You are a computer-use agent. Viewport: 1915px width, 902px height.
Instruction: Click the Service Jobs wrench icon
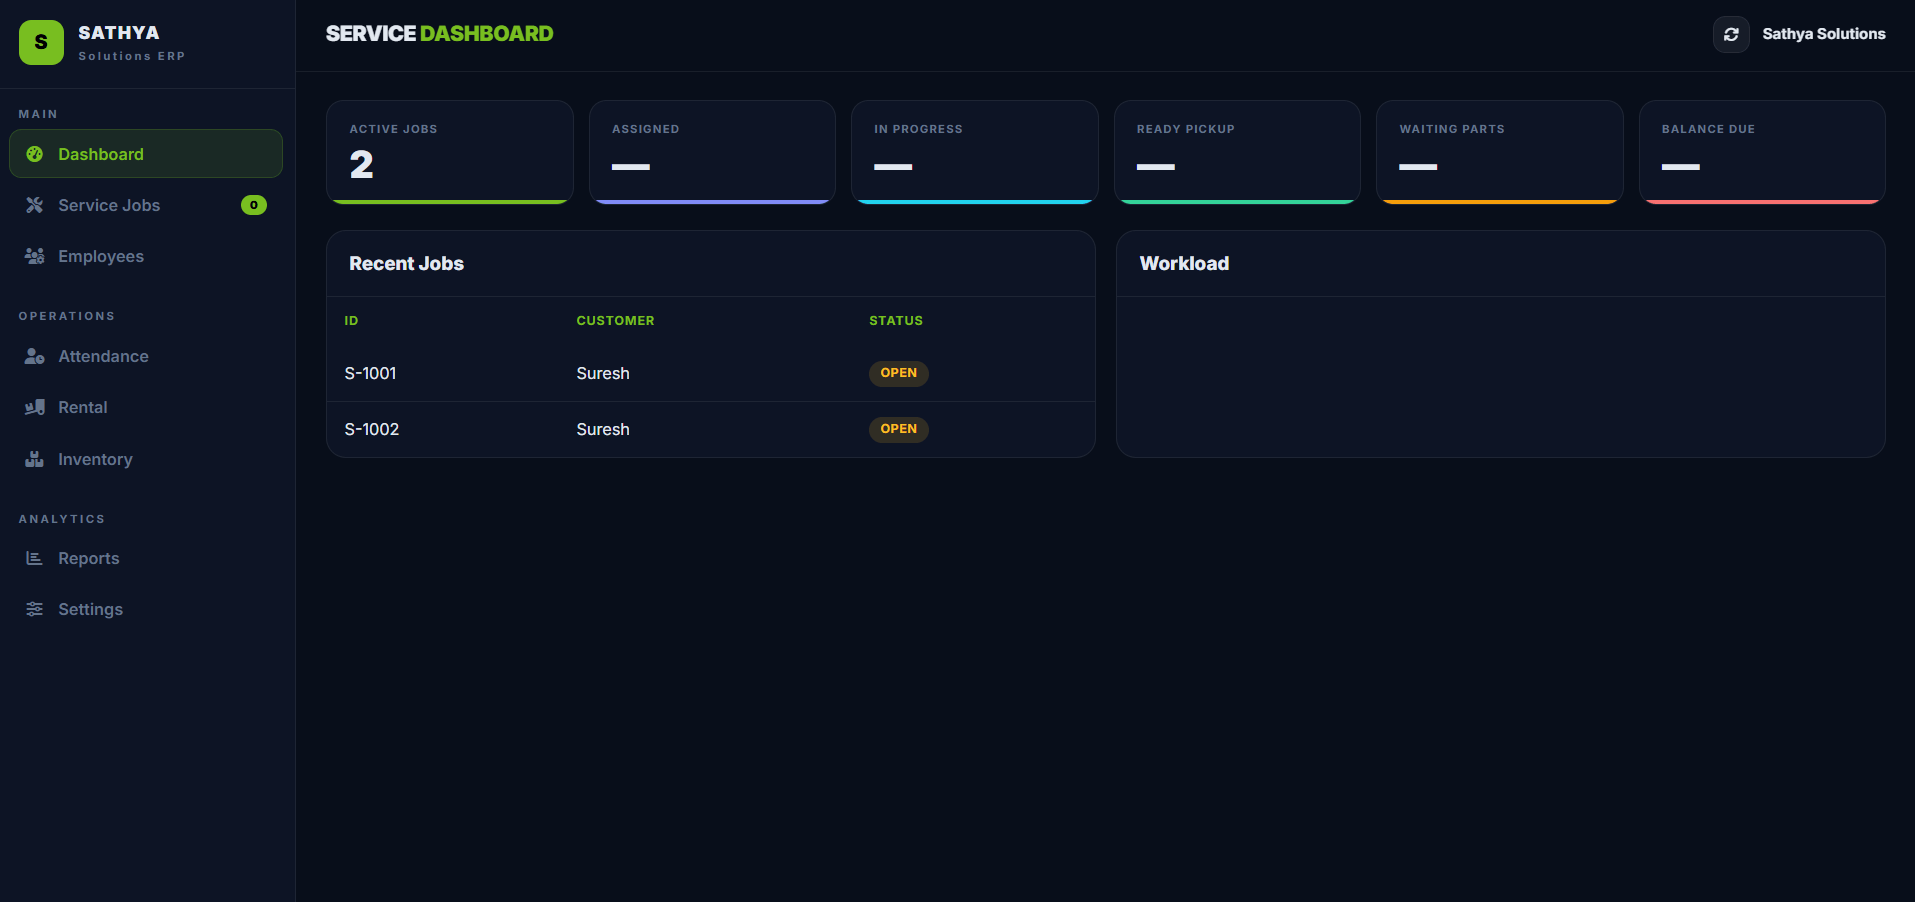[35, 205]
